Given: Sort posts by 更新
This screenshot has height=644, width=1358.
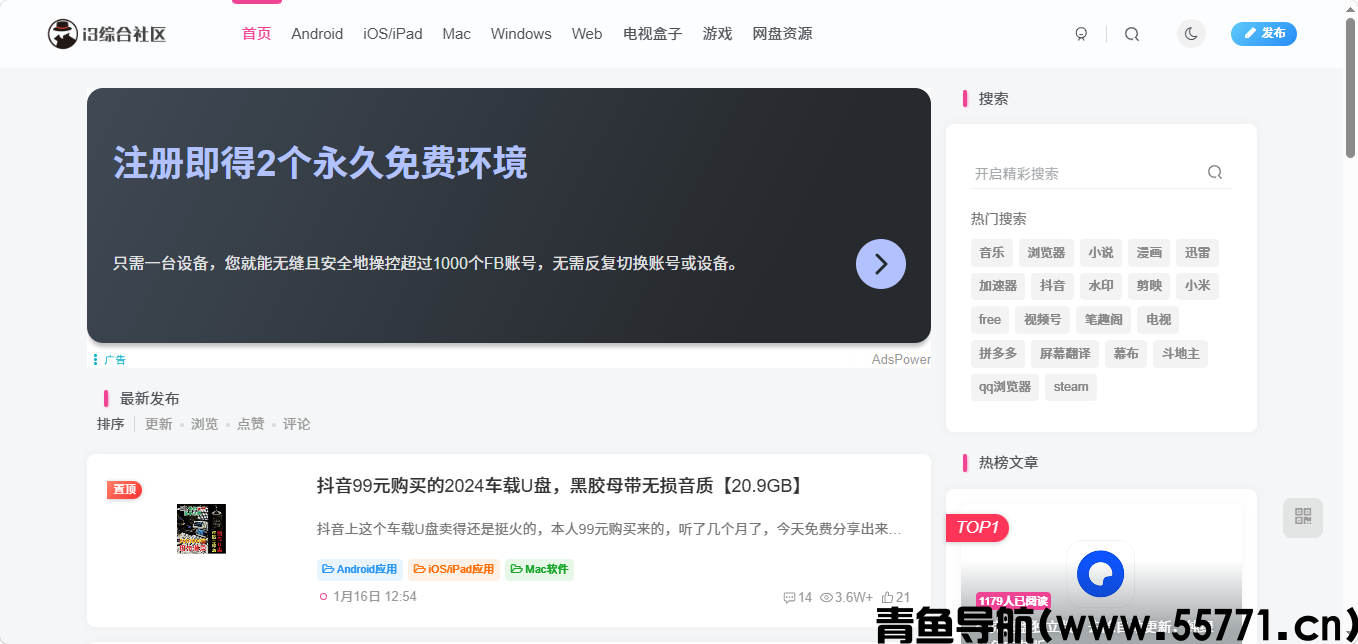Looking at the screenshot, I should (159, 424).
